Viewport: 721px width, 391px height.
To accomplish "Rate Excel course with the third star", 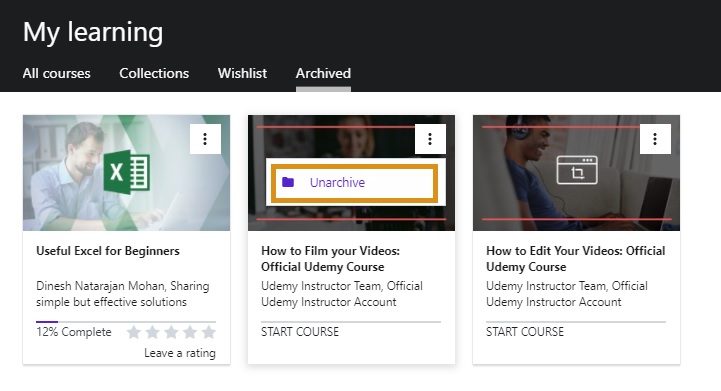I will click(171, 332).
